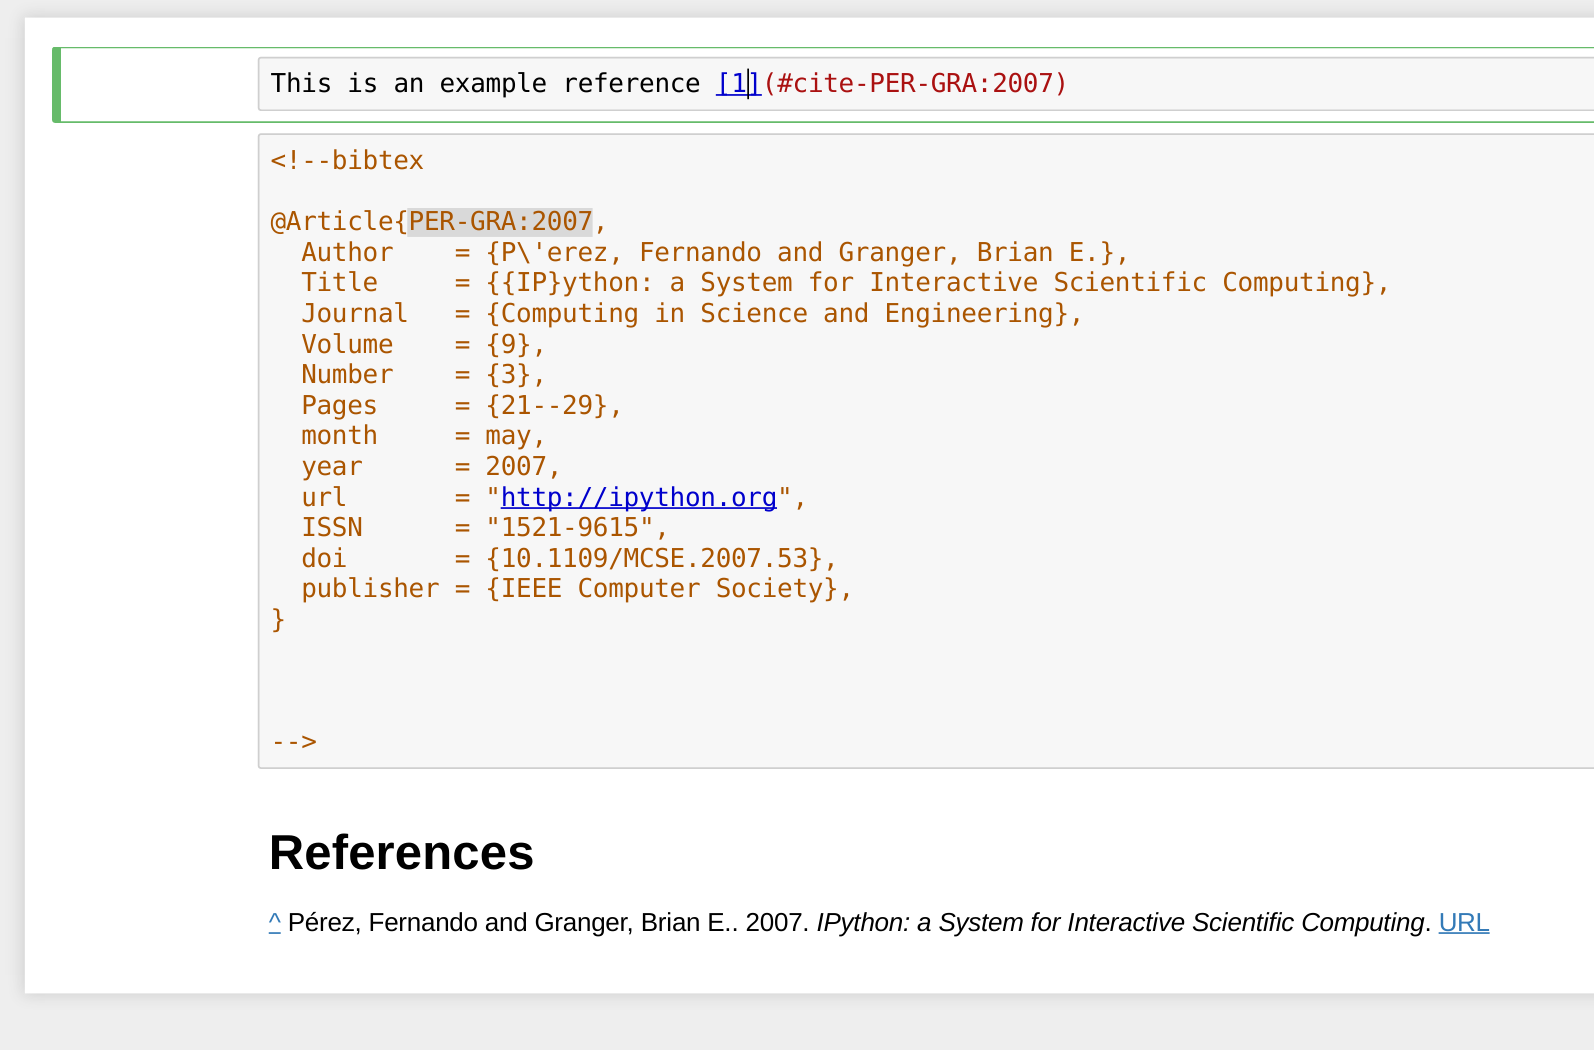The height and width of the screenshot is (1050, 1594).
Task: Click the Title field value '{{IP}ython: a System...'
Action: pos(937,282)
